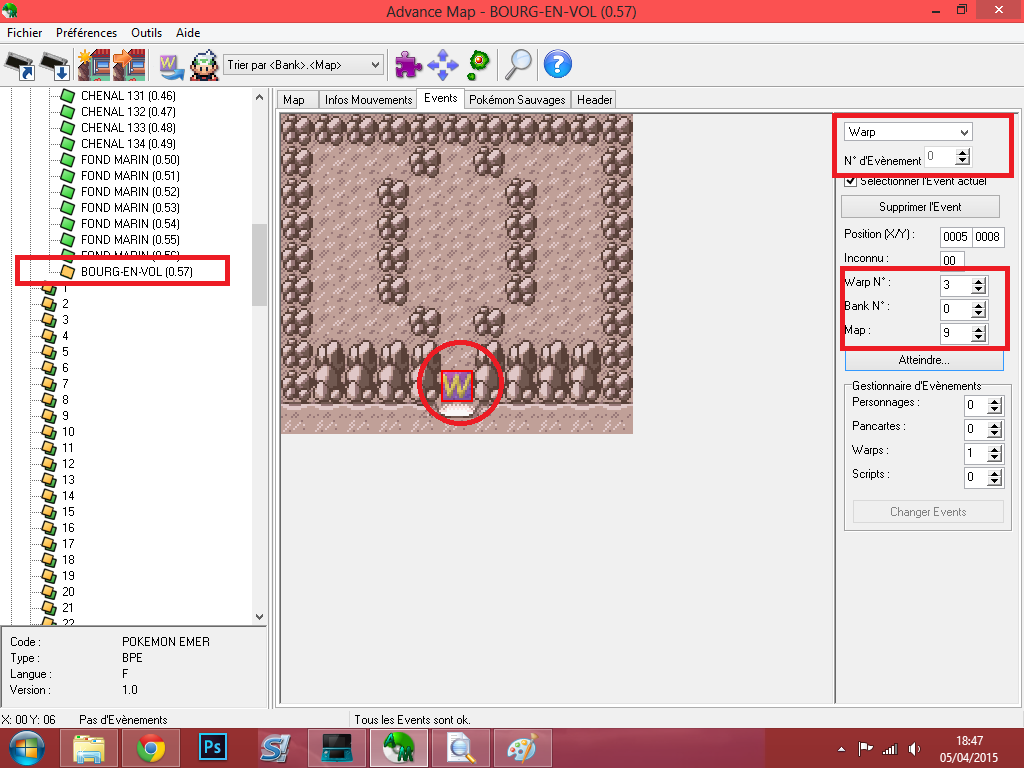Open the Préférences menu
1024x768 pixels.
click(x=86, y=33)
